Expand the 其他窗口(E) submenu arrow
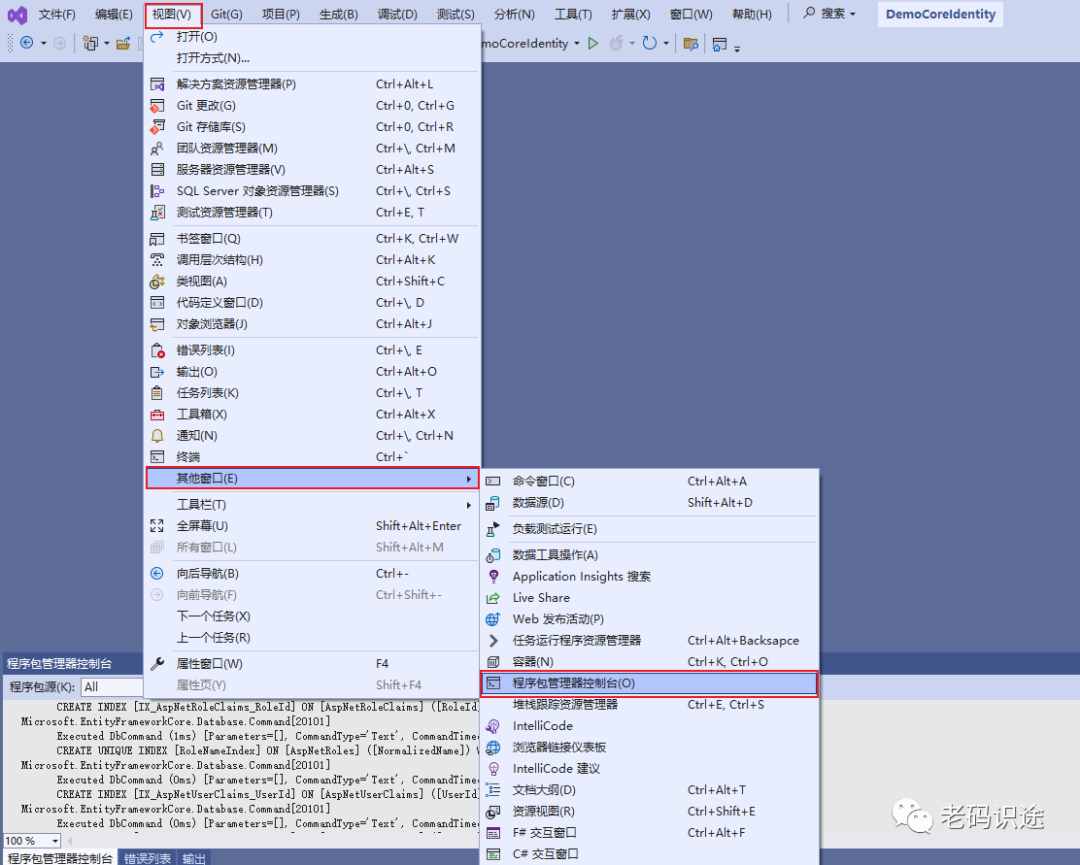The height and width of the screenshot is (865, 1080). (x=468, y=479)
